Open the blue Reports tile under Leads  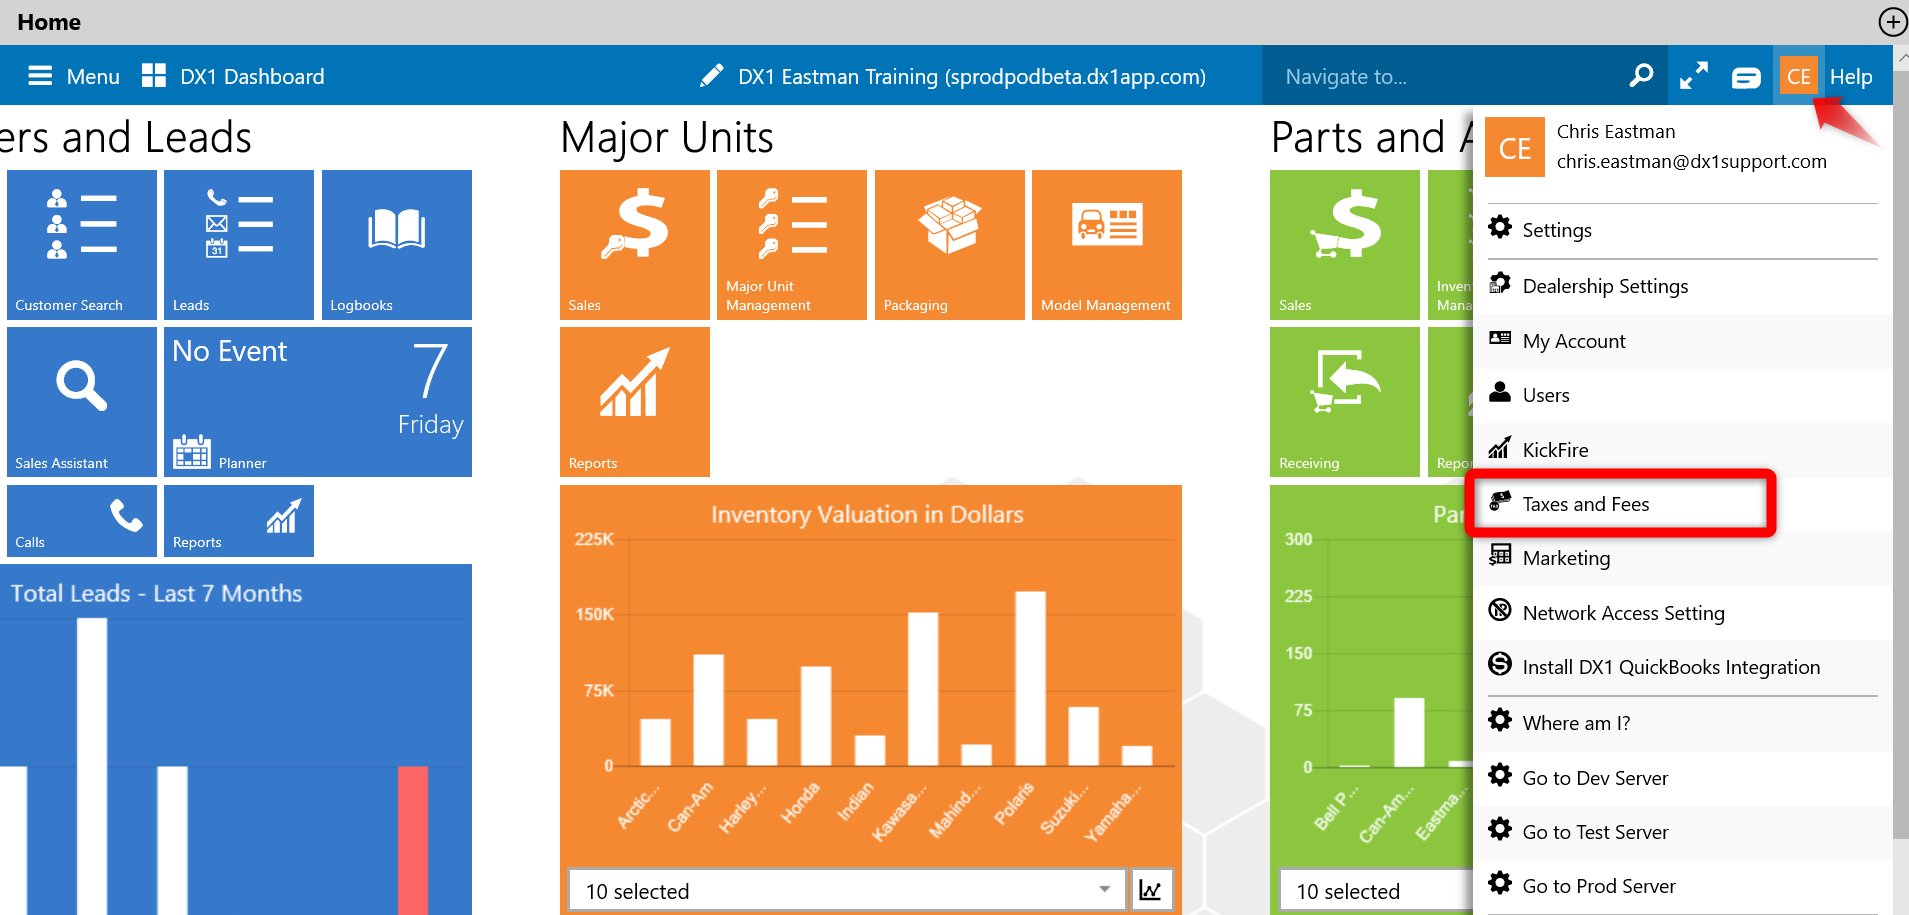239,521
